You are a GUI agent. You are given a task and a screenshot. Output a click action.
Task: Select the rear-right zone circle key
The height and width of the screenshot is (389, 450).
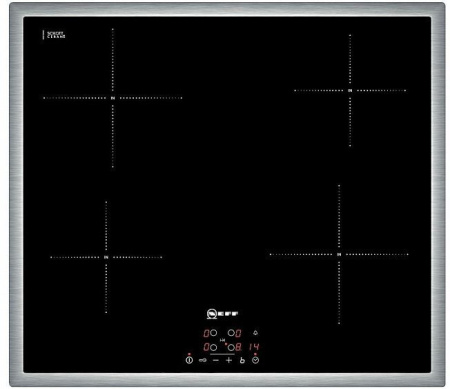[x=231, y=333]
